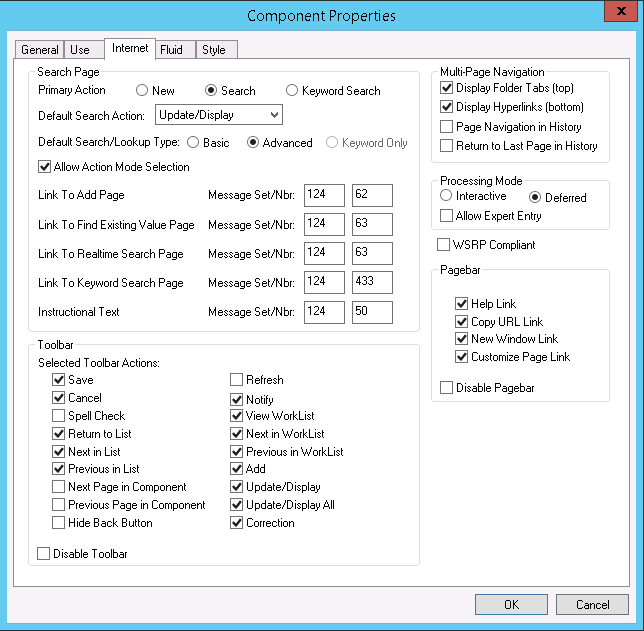This screenshot has height=631, width=644.
Task: Open the Use tab
Action: (x=83, y=50)
